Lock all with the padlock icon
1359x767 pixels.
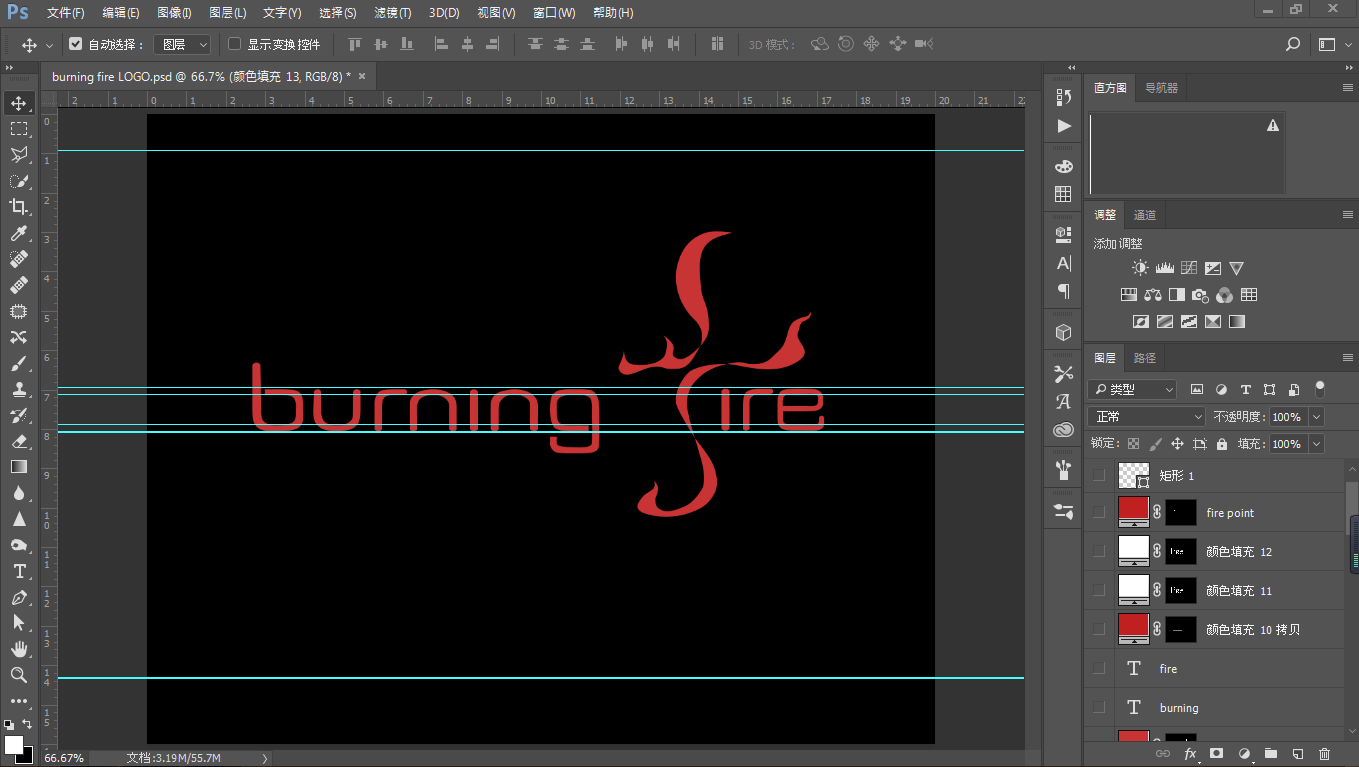[x=1221, y=443]
